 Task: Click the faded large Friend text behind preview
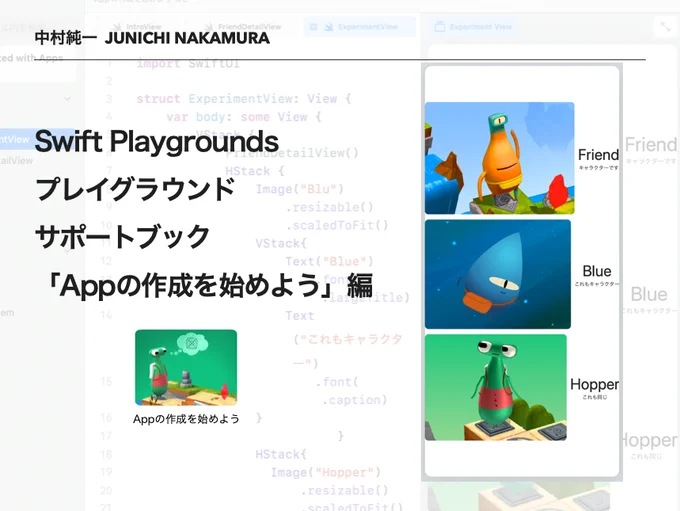pos(651,145)
